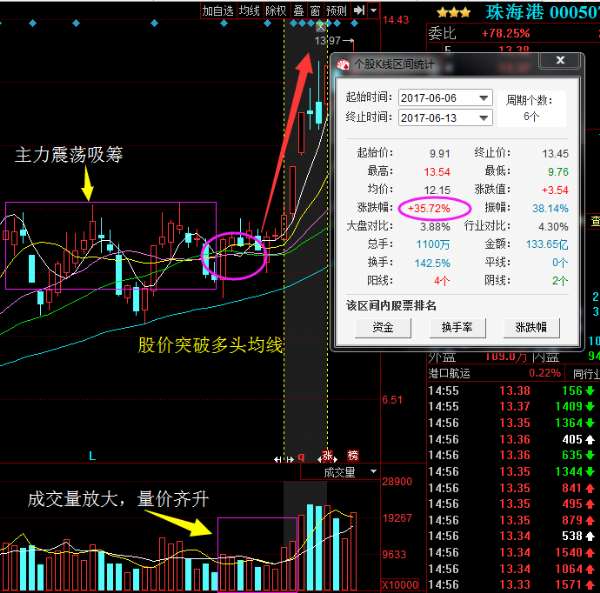Click the 港口航运 sector link
600x593 pixels.
pos(450,373)
